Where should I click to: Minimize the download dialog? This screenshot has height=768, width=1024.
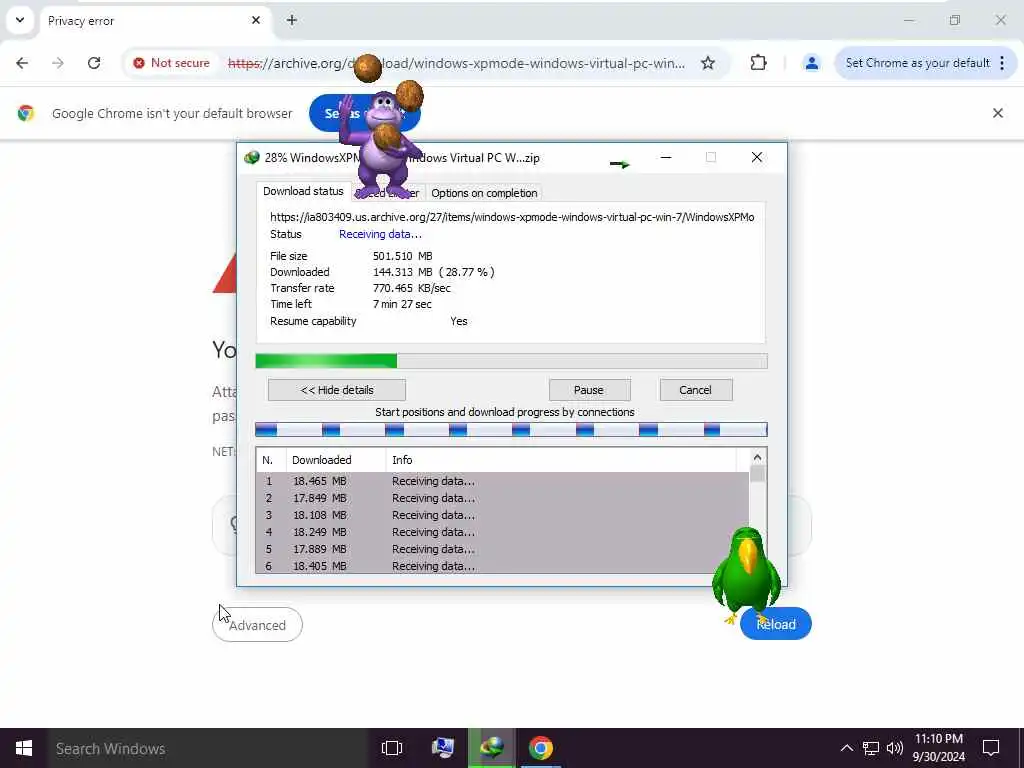point(666,157)
